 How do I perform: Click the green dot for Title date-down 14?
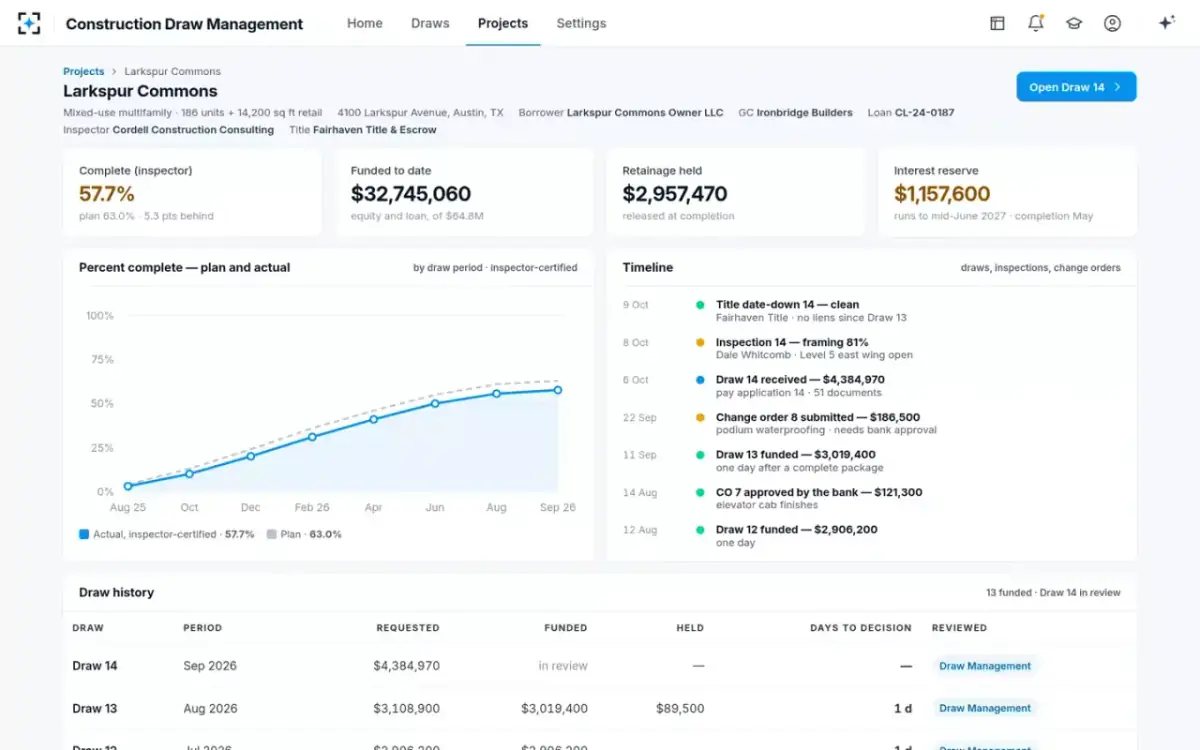pos(700,305)
